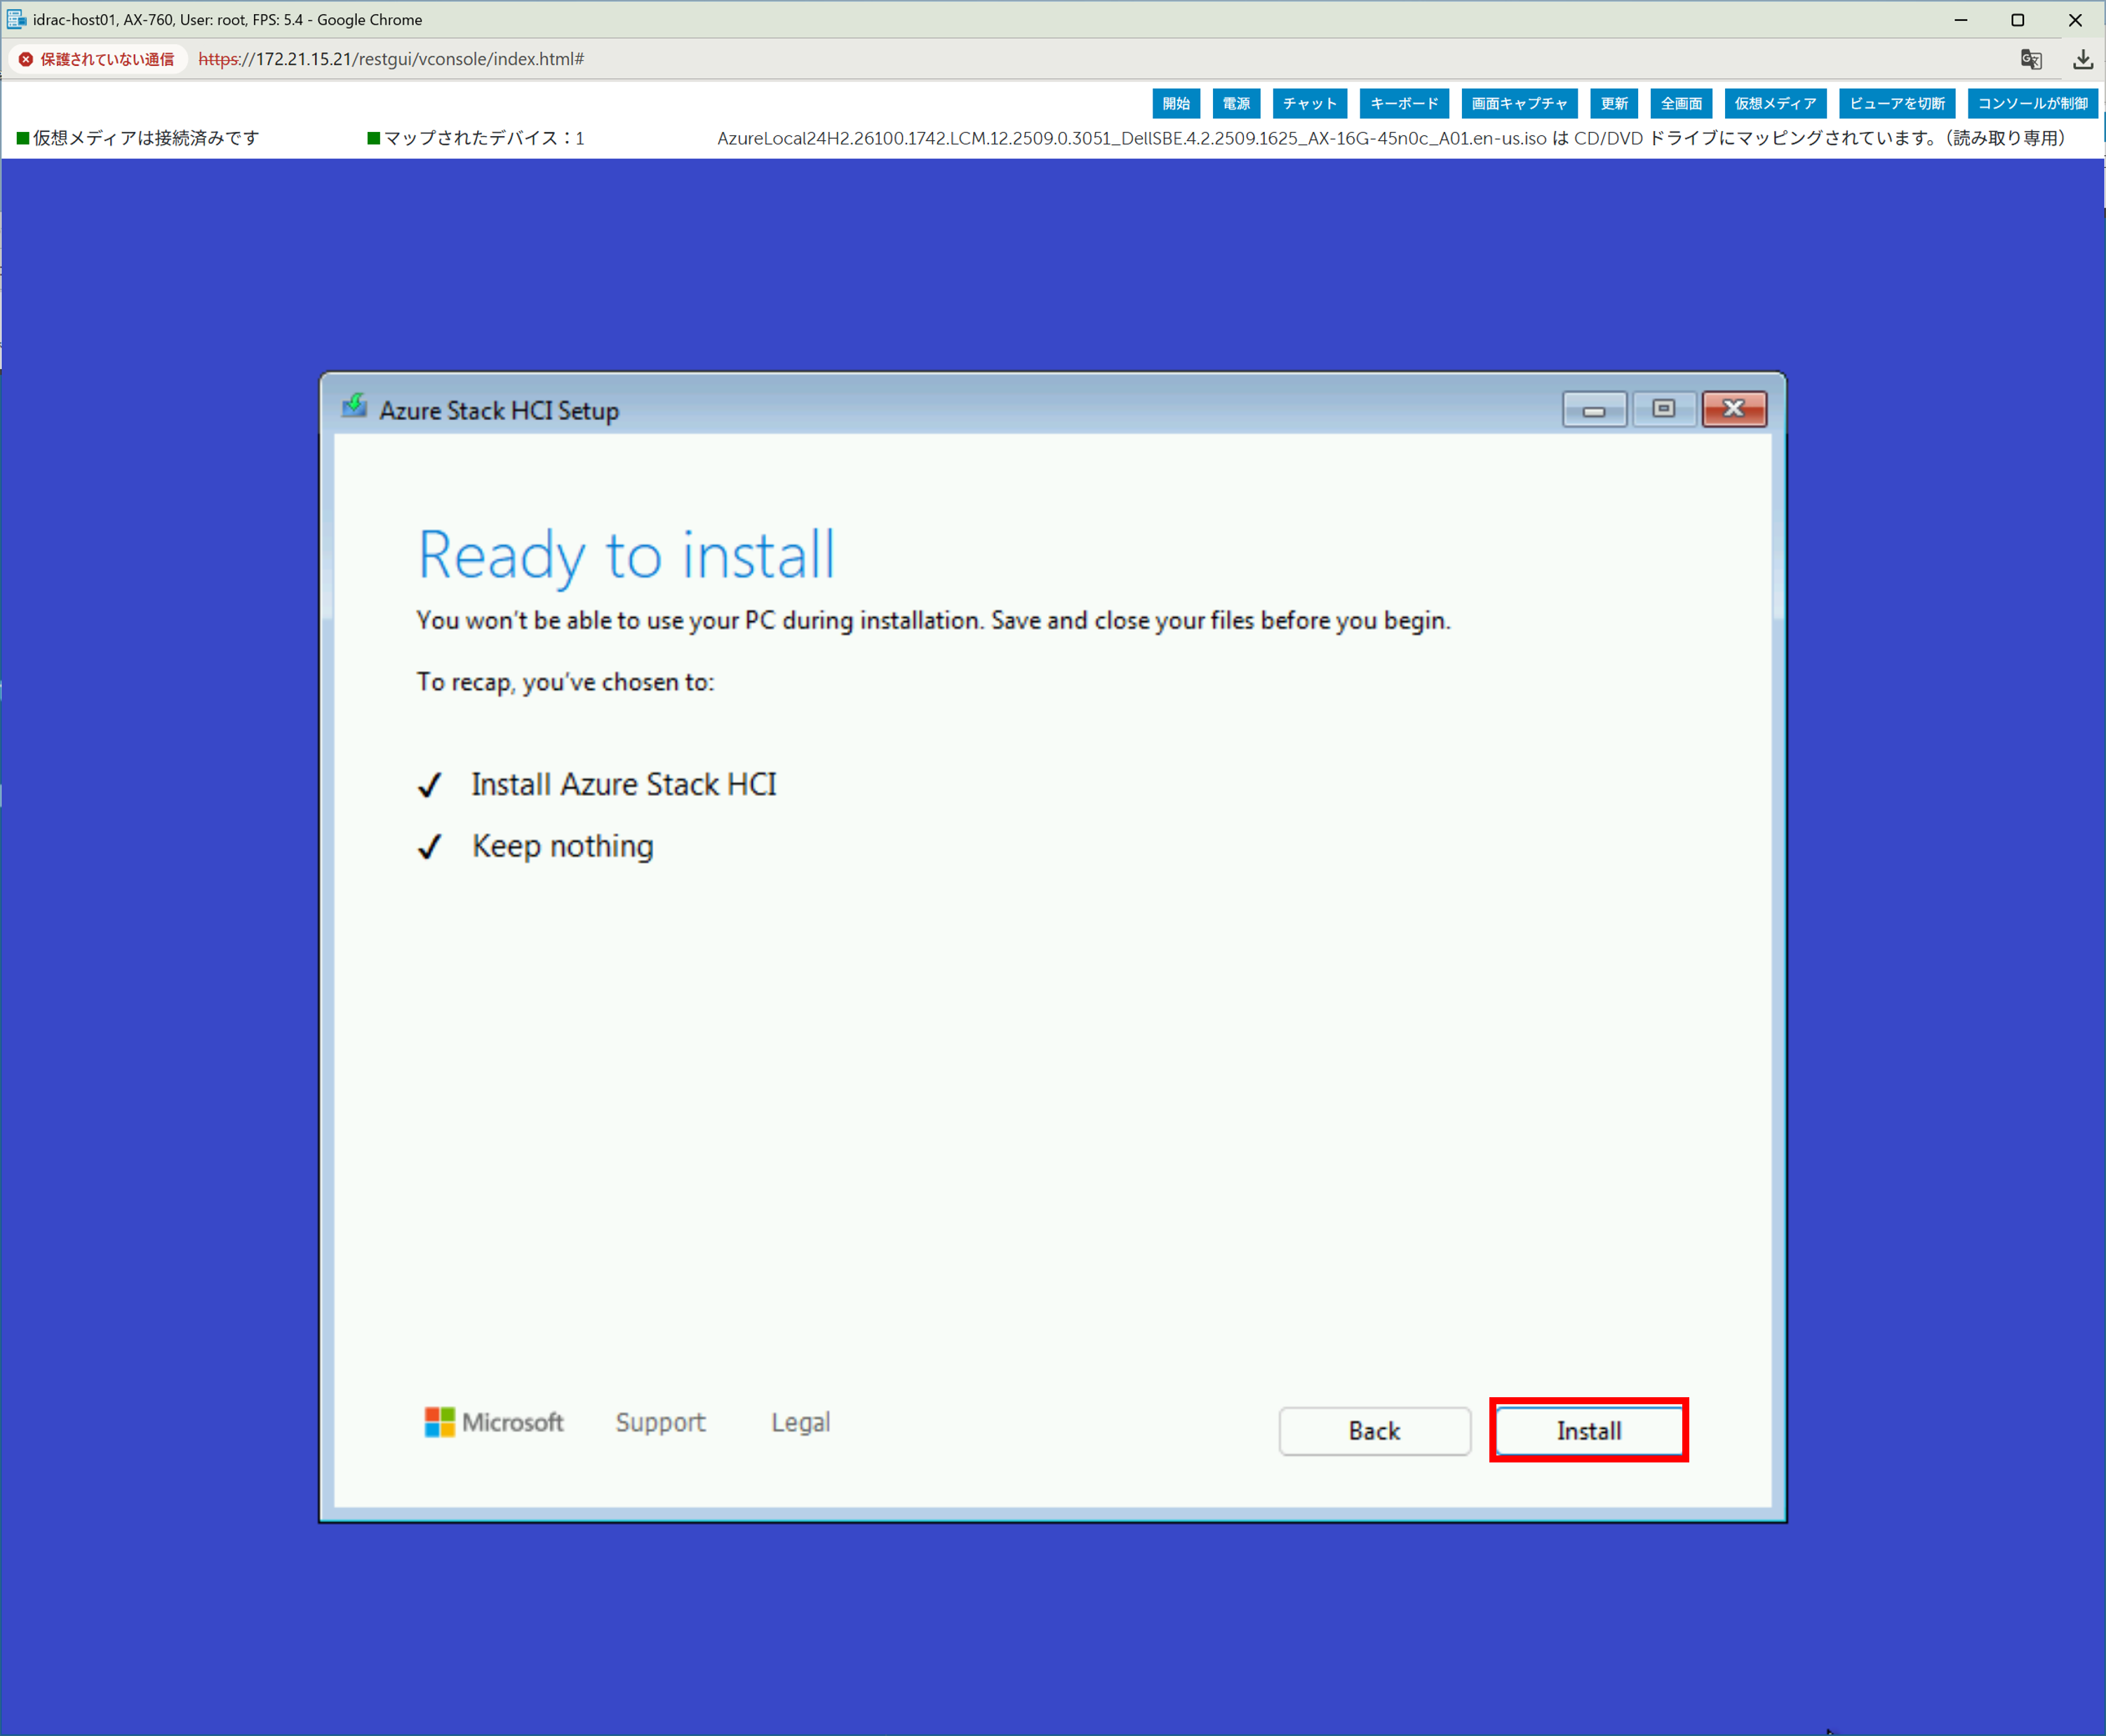
Task: Open the Support link
Action: click(660, 1421)
